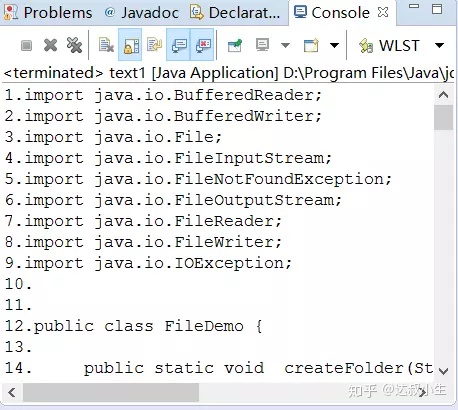Image resolution: width=458 pixels, height=410 pixels.
Task: Click the WLST toolbar button
Action: (389, 45)
